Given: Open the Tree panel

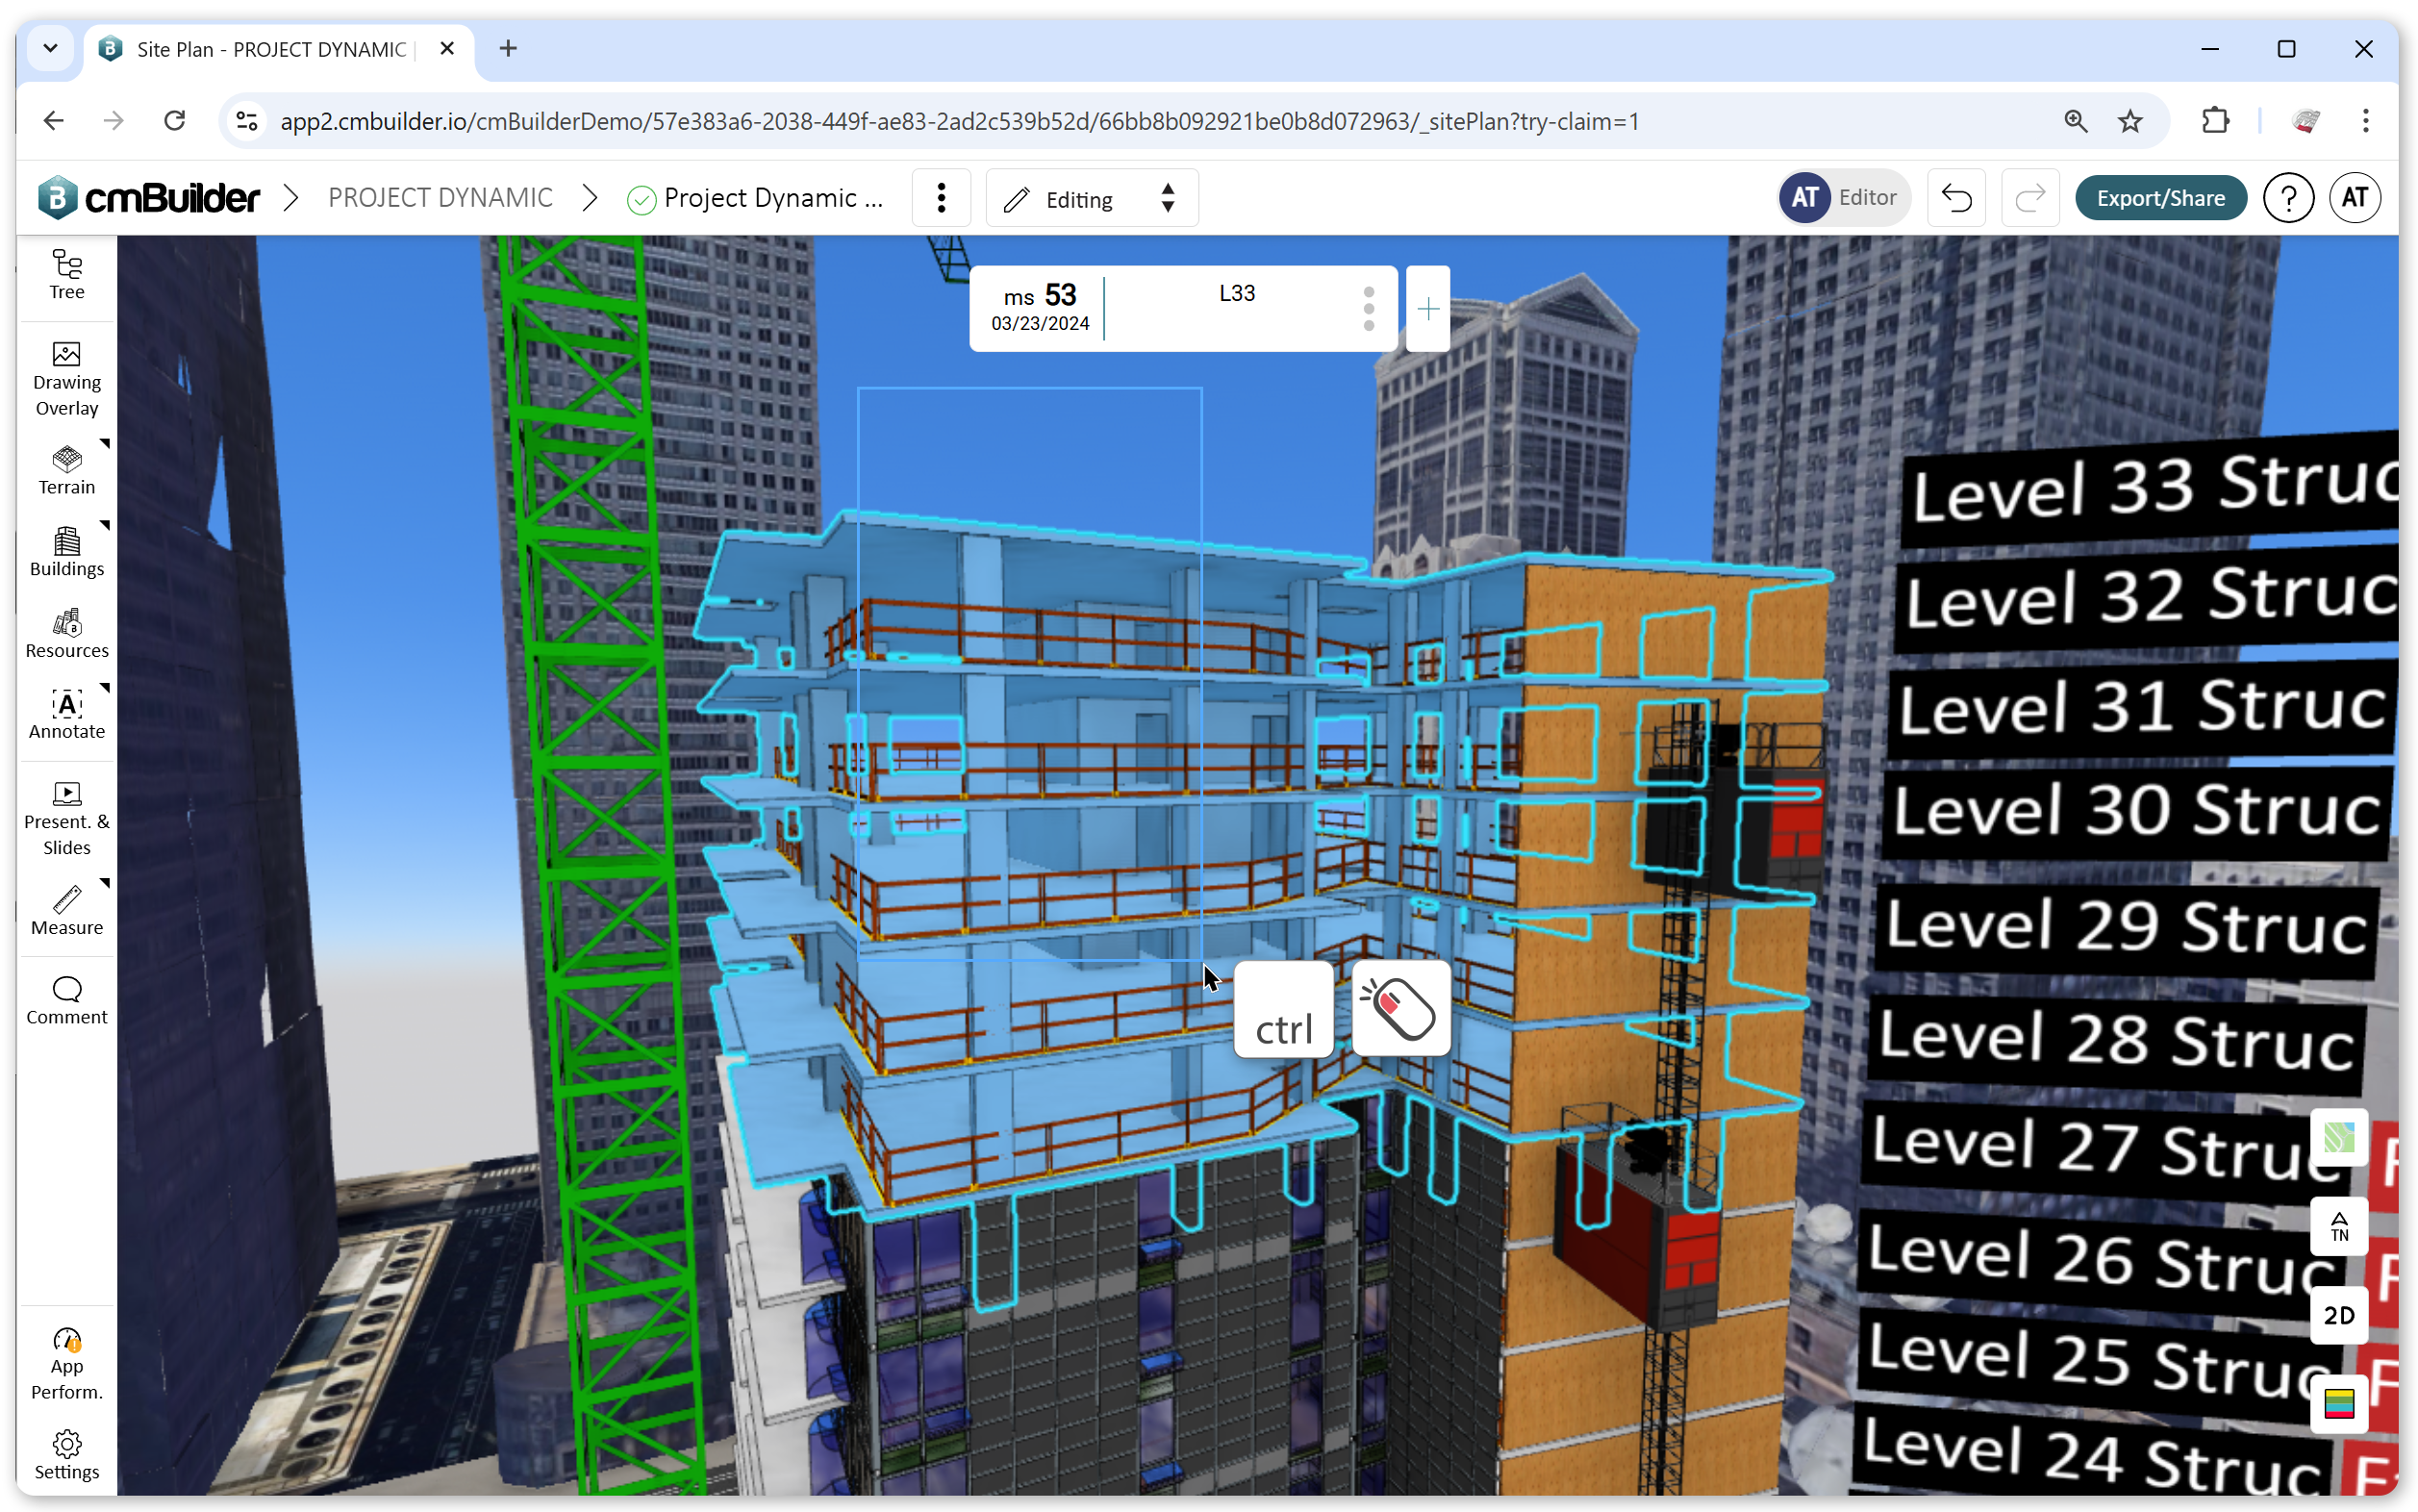Looking at the screenshot, I should coord(66,275).
